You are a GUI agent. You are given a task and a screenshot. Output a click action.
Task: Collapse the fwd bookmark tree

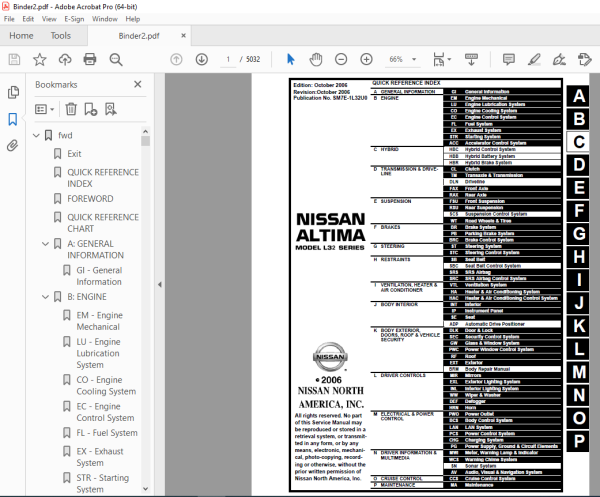pyautogui.click(x=36, y=135)
